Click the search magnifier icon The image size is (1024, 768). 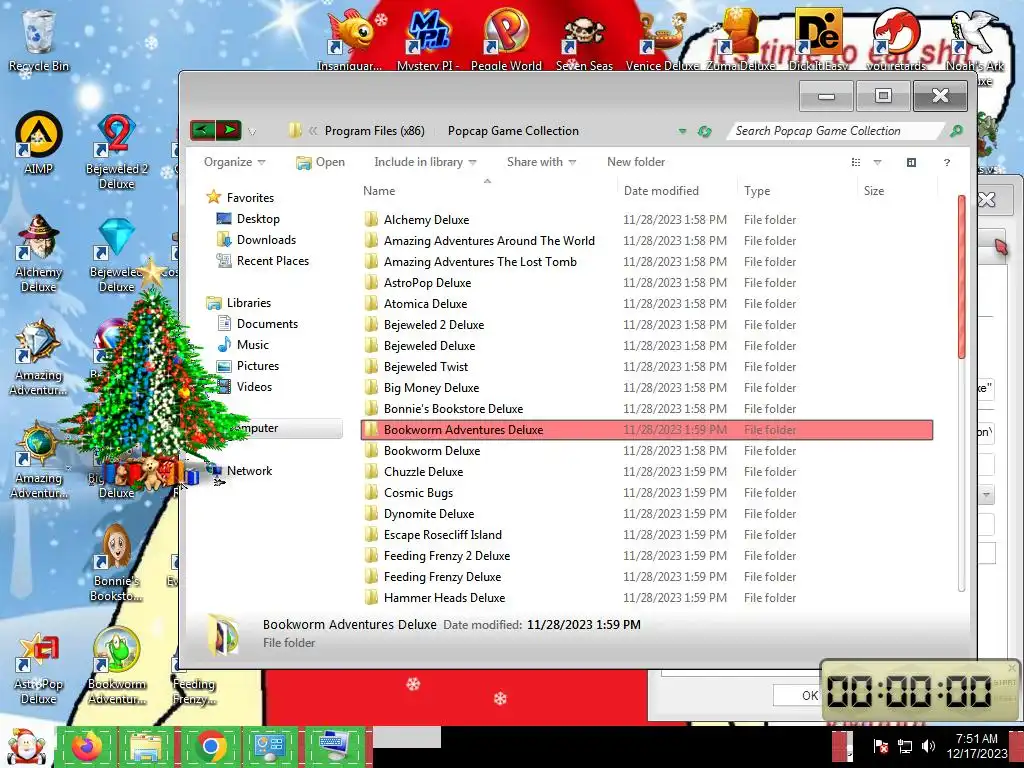[x=955, y=131]
